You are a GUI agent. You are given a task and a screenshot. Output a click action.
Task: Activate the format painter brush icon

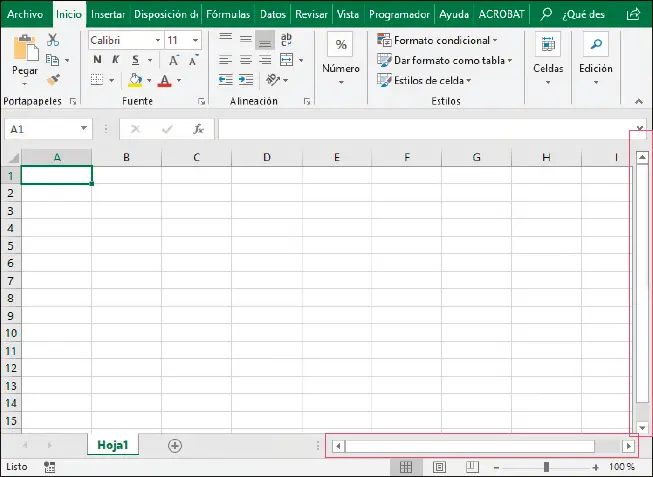coord(53,80)
